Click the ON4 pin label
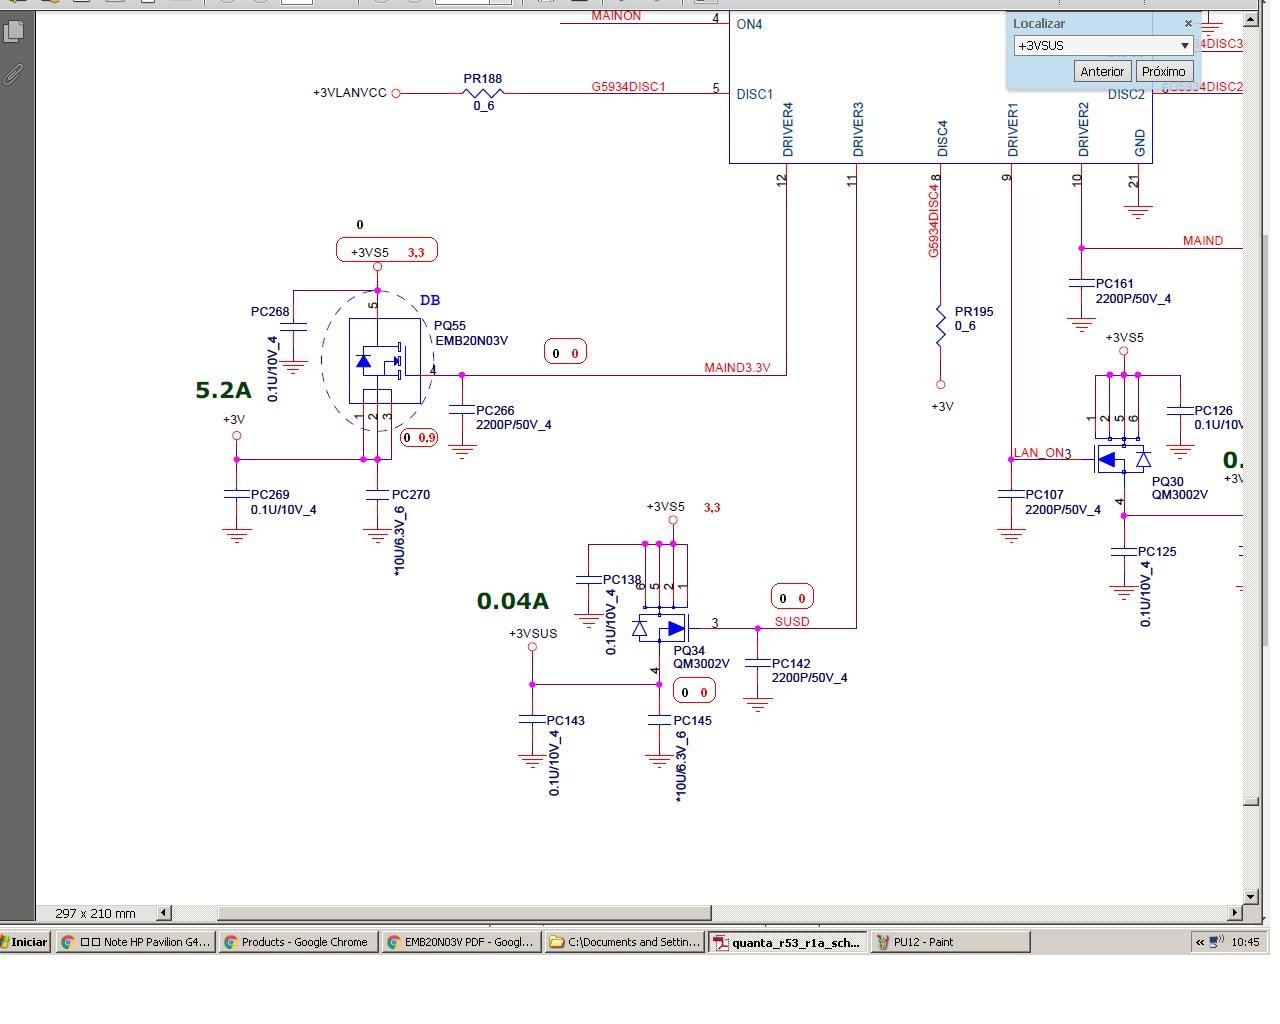1280x1024 pixels. 749,24
